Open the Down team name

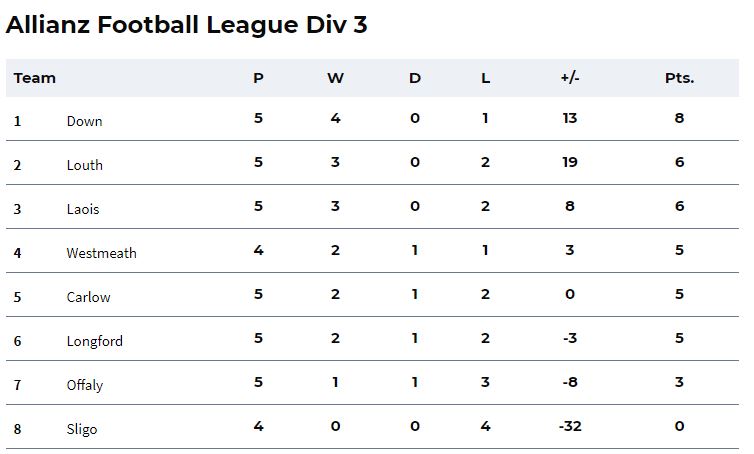tap(85, 121)
